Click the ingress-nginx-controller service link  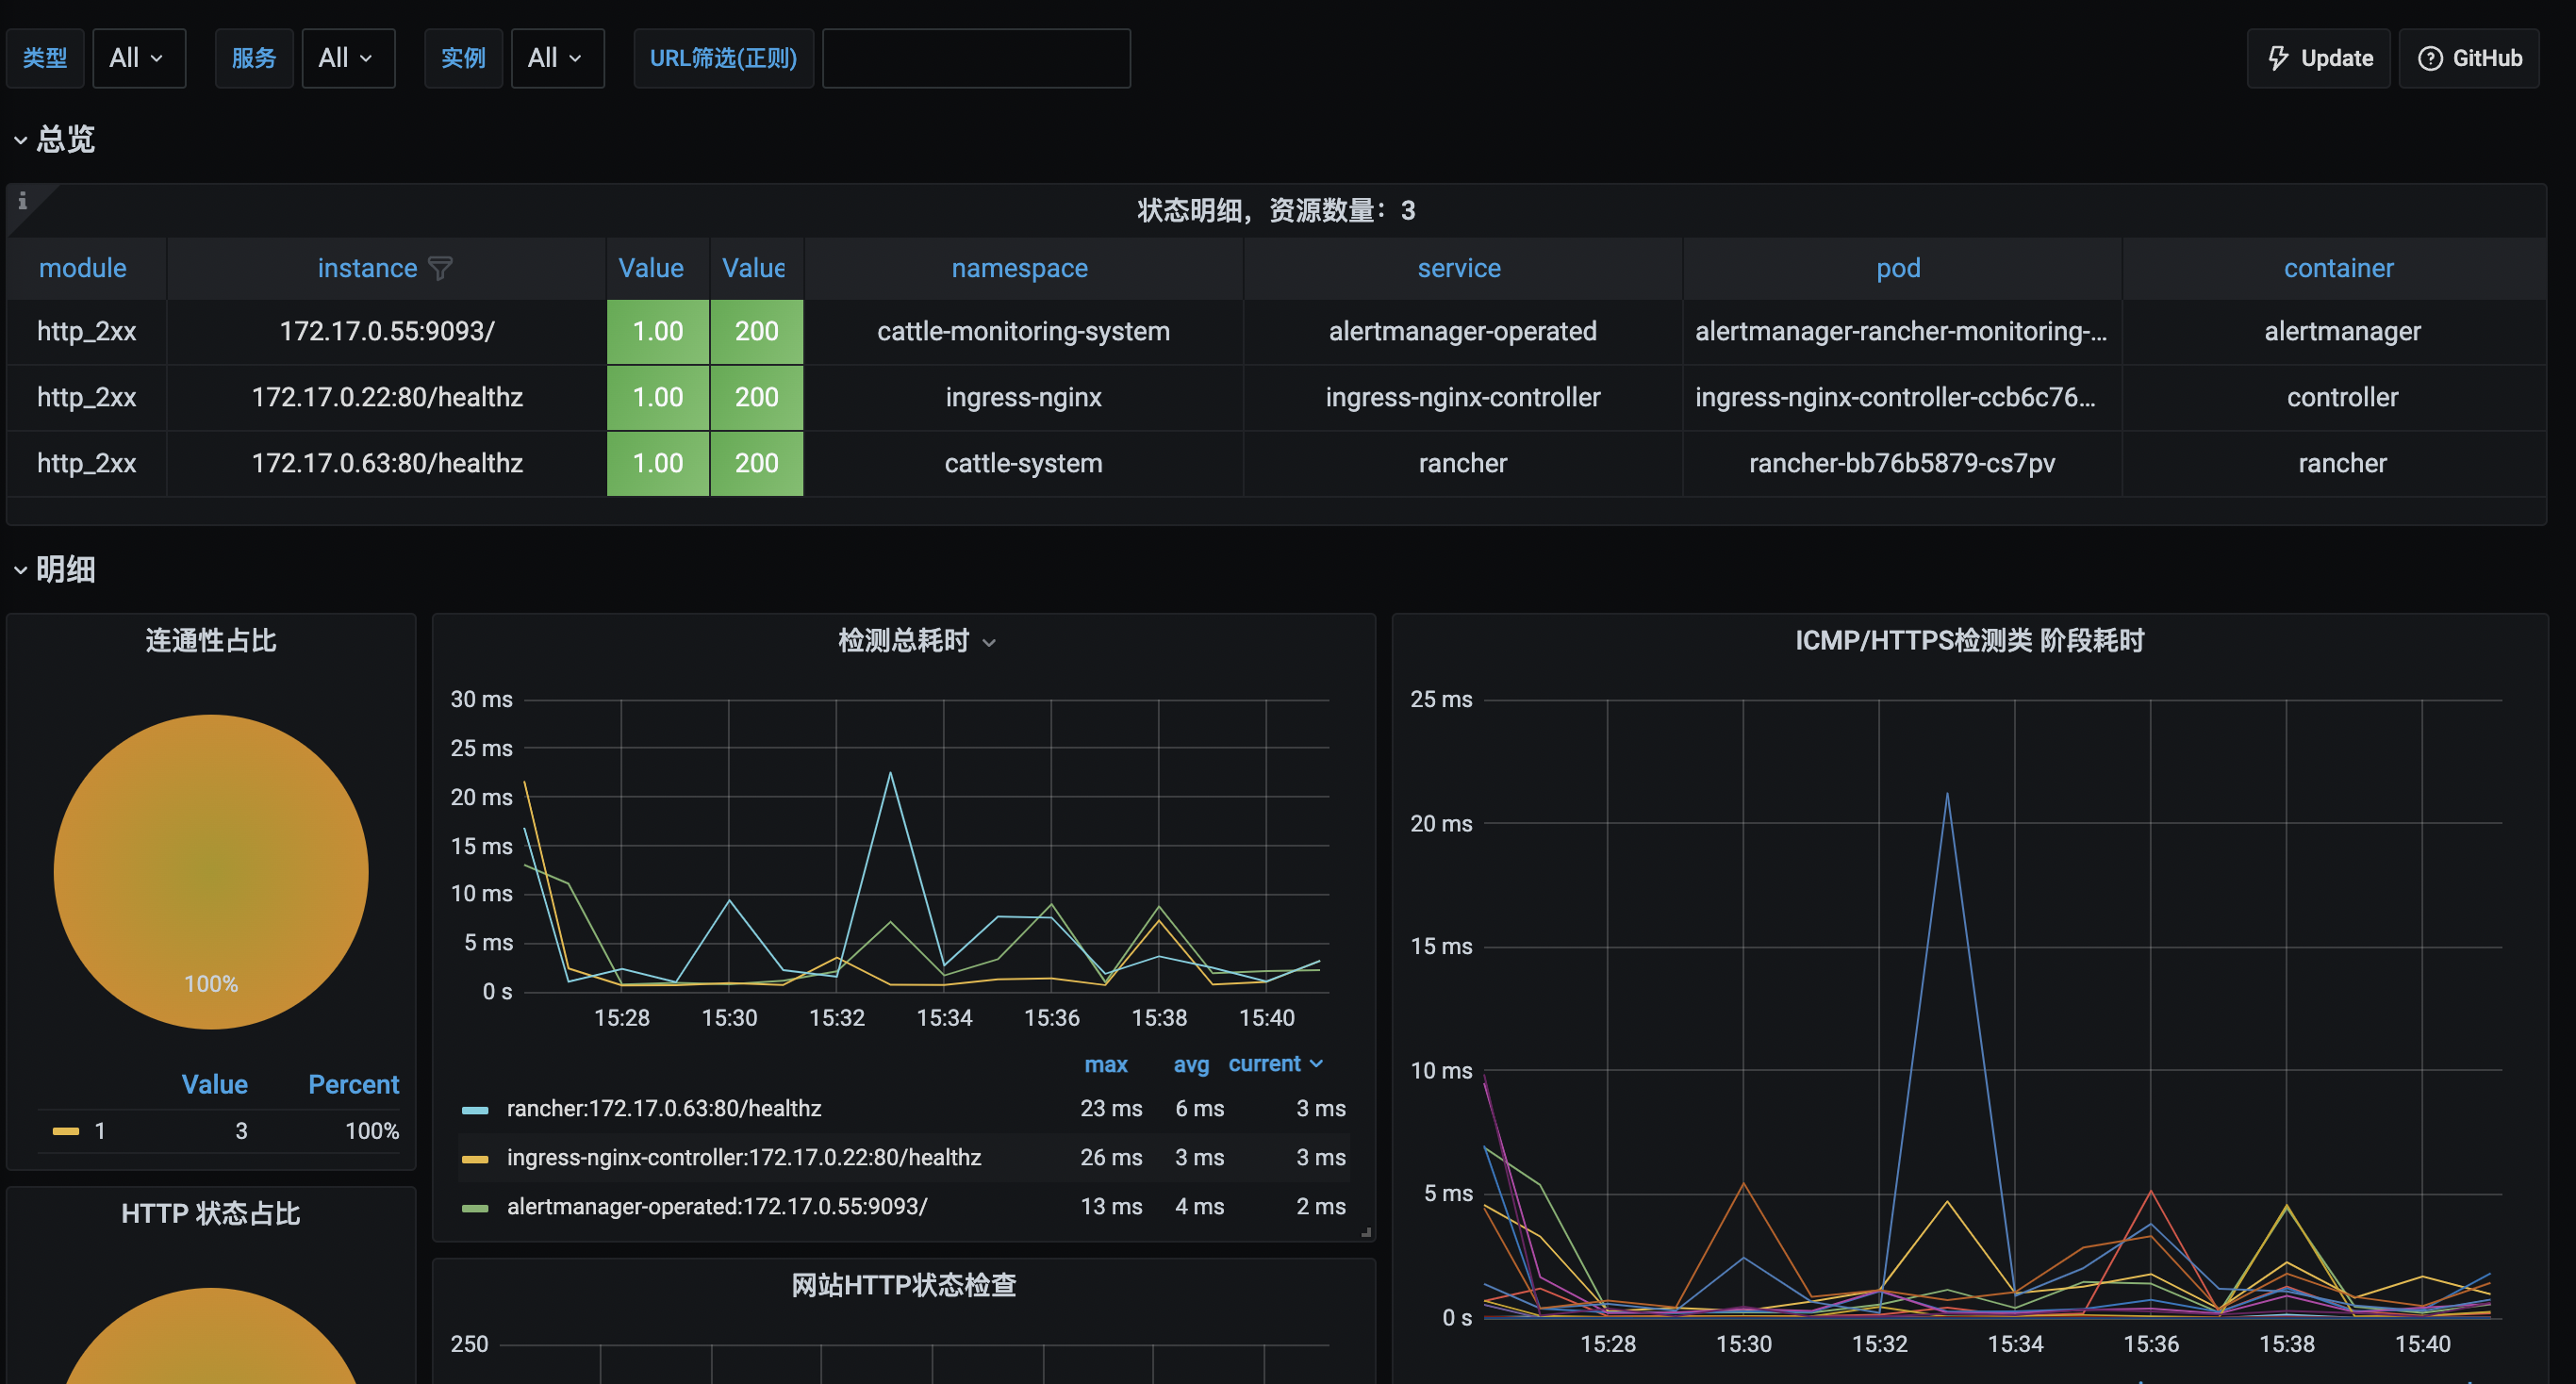(x=1460, y=395)
